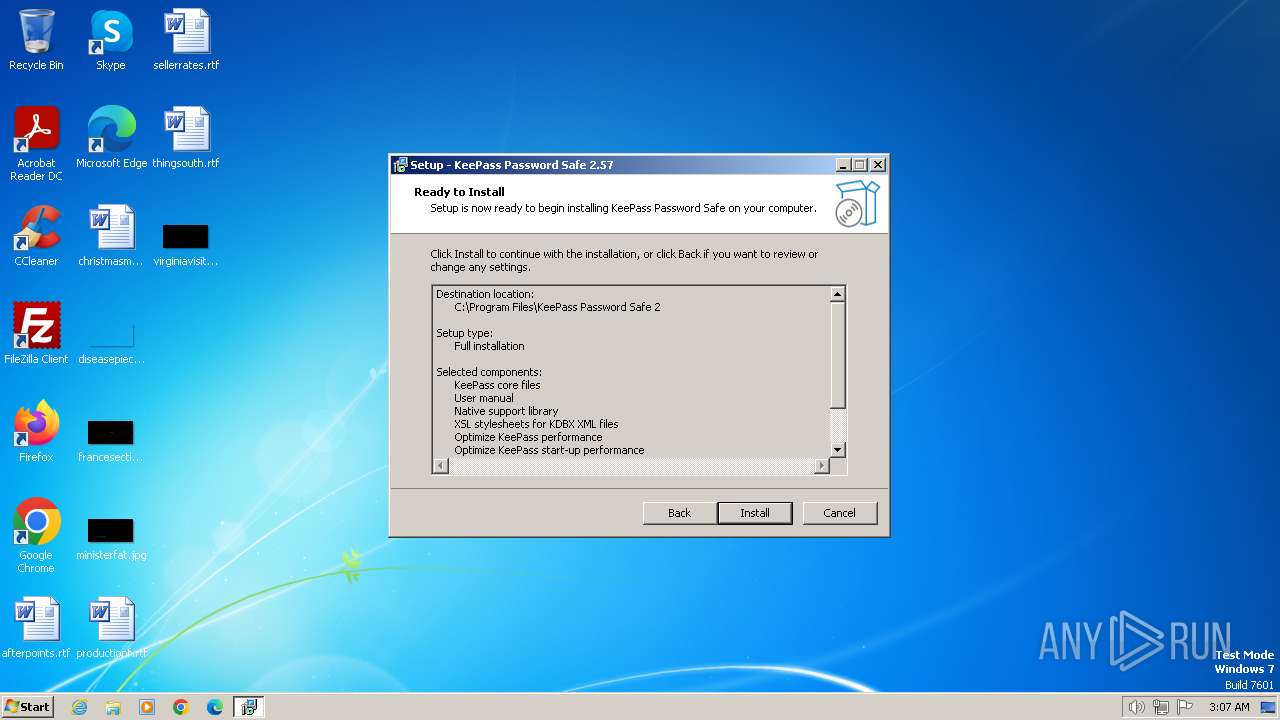Select the thingsouth.rtf file icon
This screenshot has width=1280, height=720.
(x=186, y=138)
